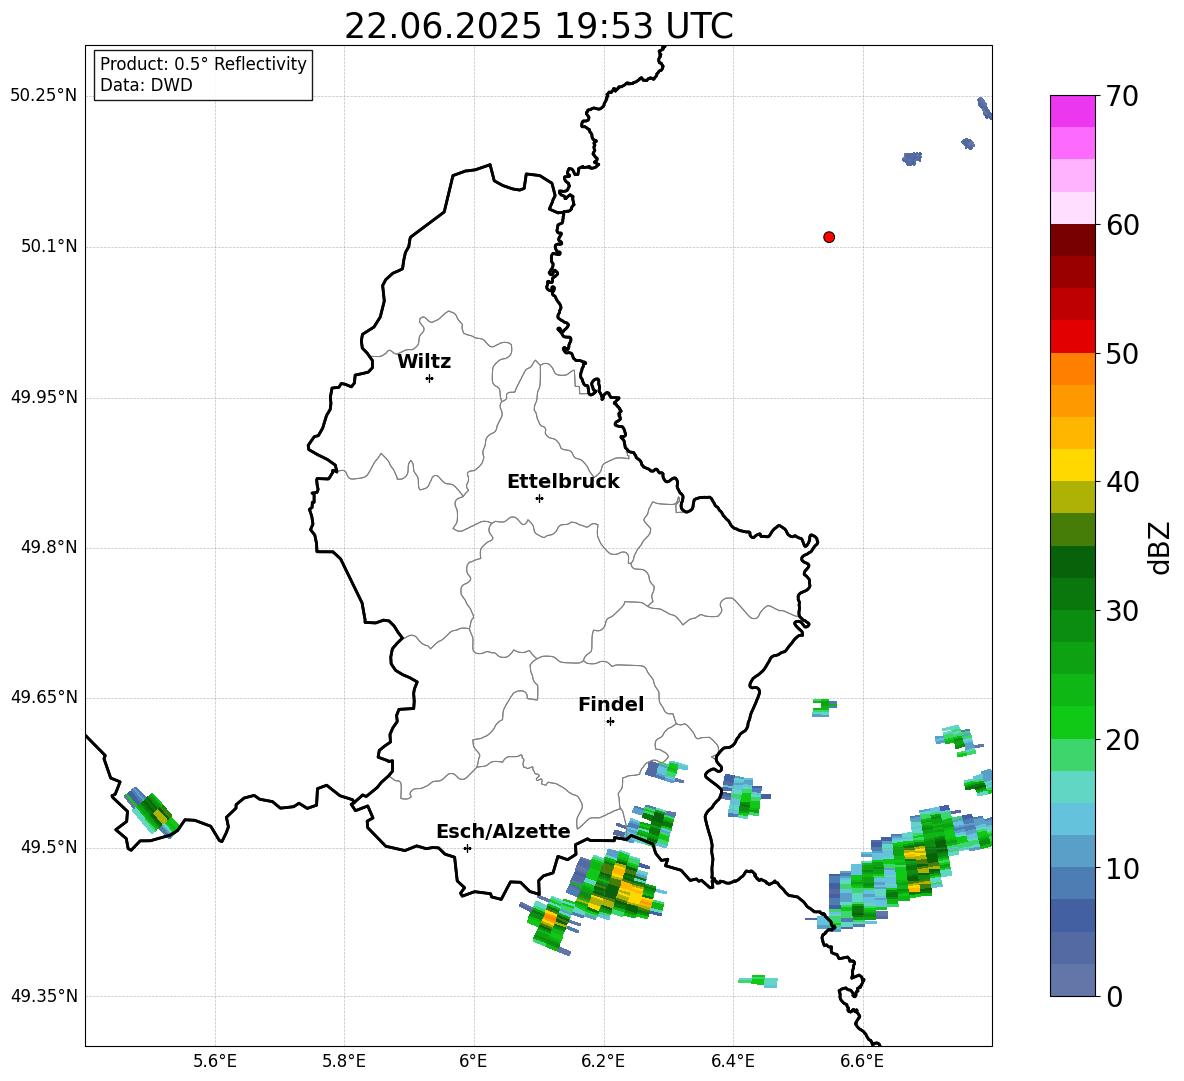Screen dimensions: 1184x1081
Task: Click the Wiltz location cross marker
Action: coord(429,378)
